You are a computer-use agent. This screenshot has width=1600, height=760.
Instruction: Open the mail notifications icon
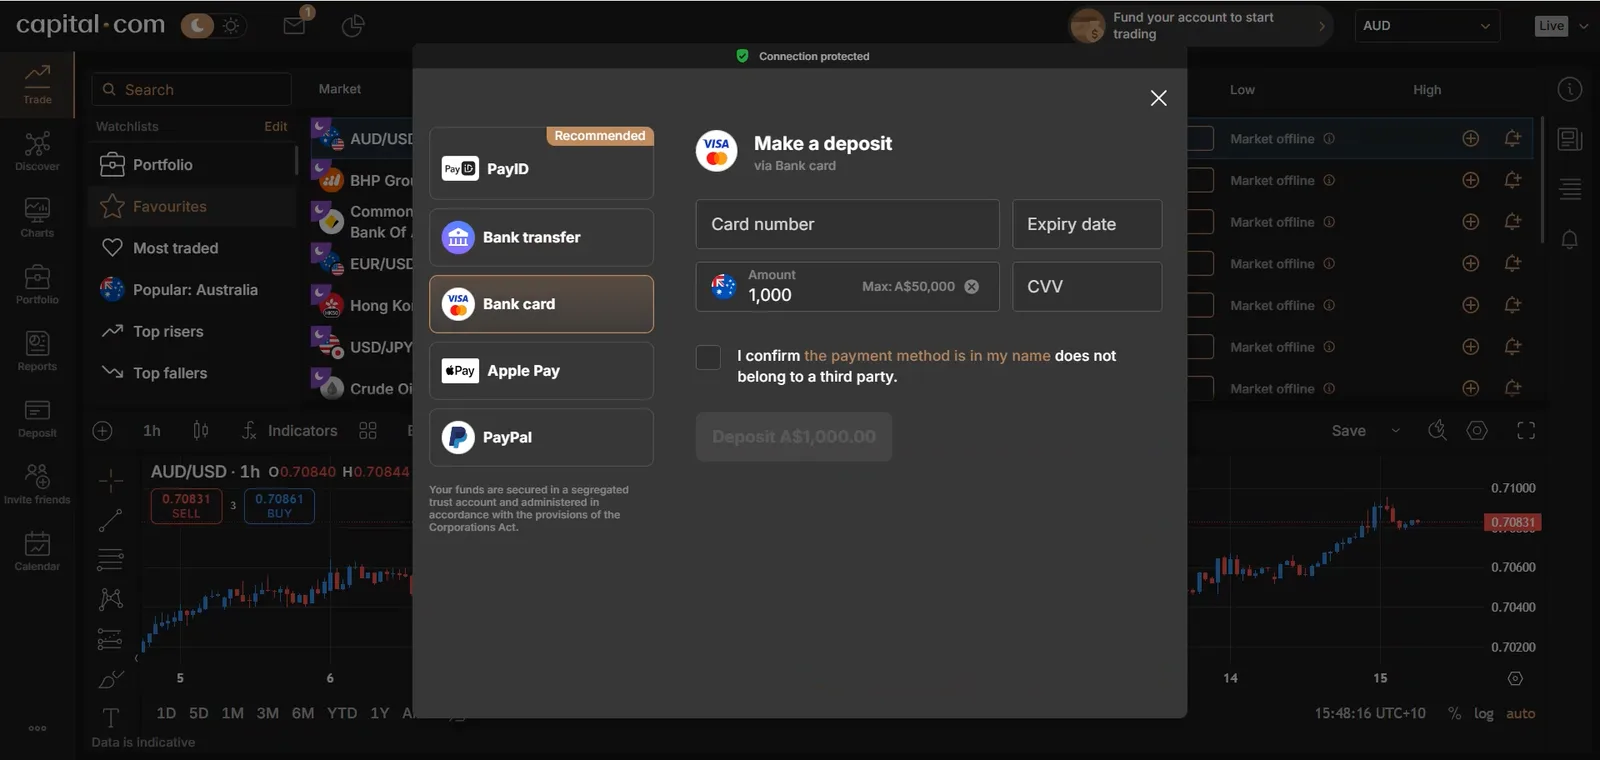coord(295,25)
